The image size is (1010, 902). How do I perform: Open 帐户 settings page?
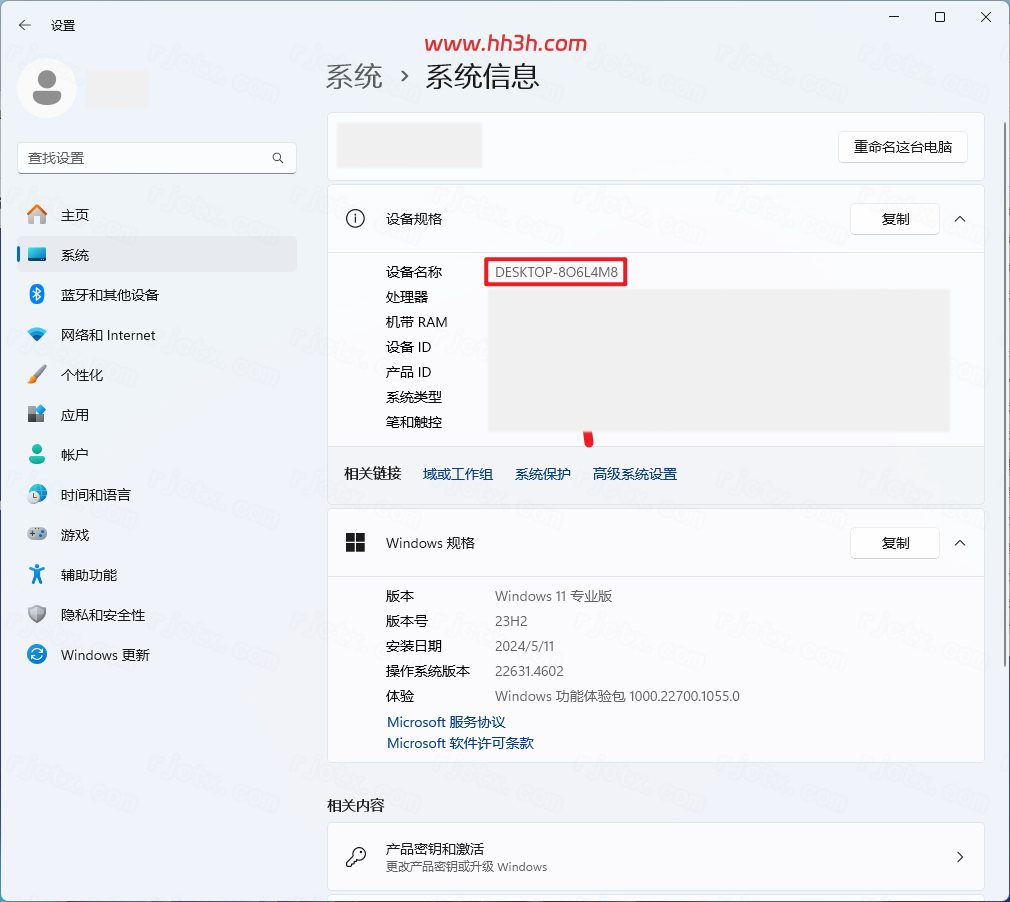pyautogui.click(x=157, y=454)
